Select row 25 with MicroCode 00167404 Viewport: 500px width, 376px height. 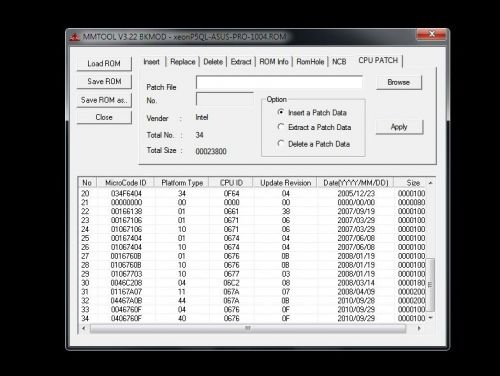253,238
